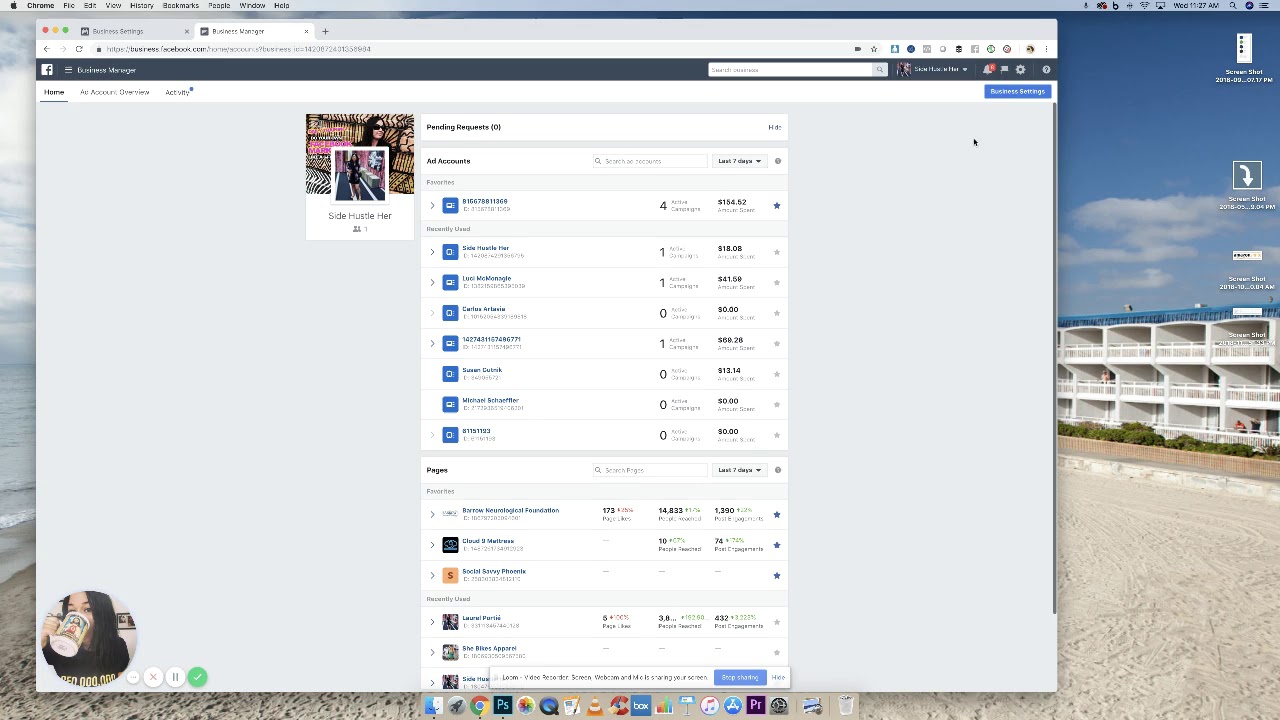
Task: Expand the Social Savvy Phoenix page row
Action: click(x=433, y=576)
